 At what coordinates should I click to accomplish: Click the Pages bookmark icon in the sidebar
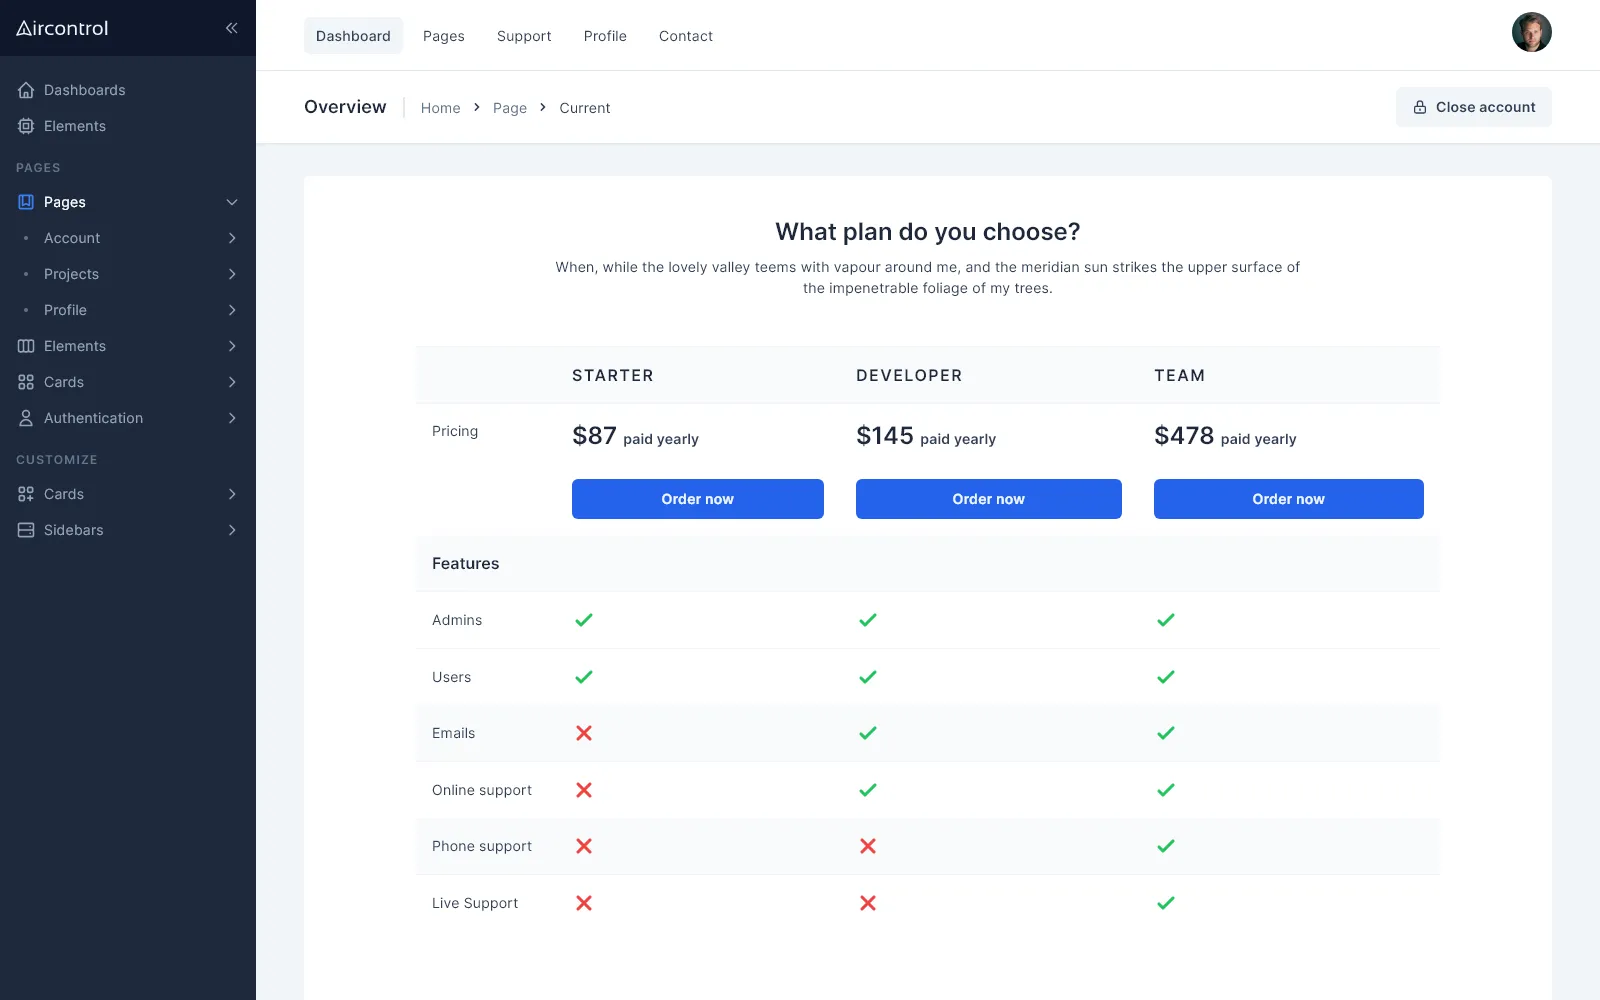26,202
